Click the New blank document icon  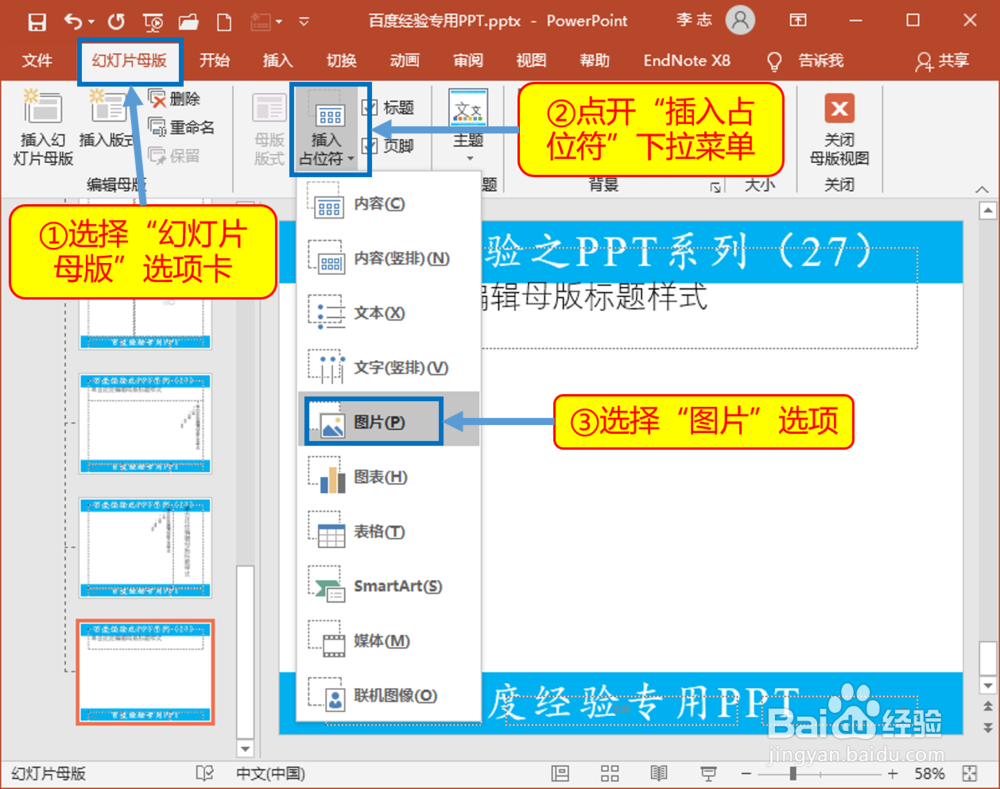click(224, 23)
